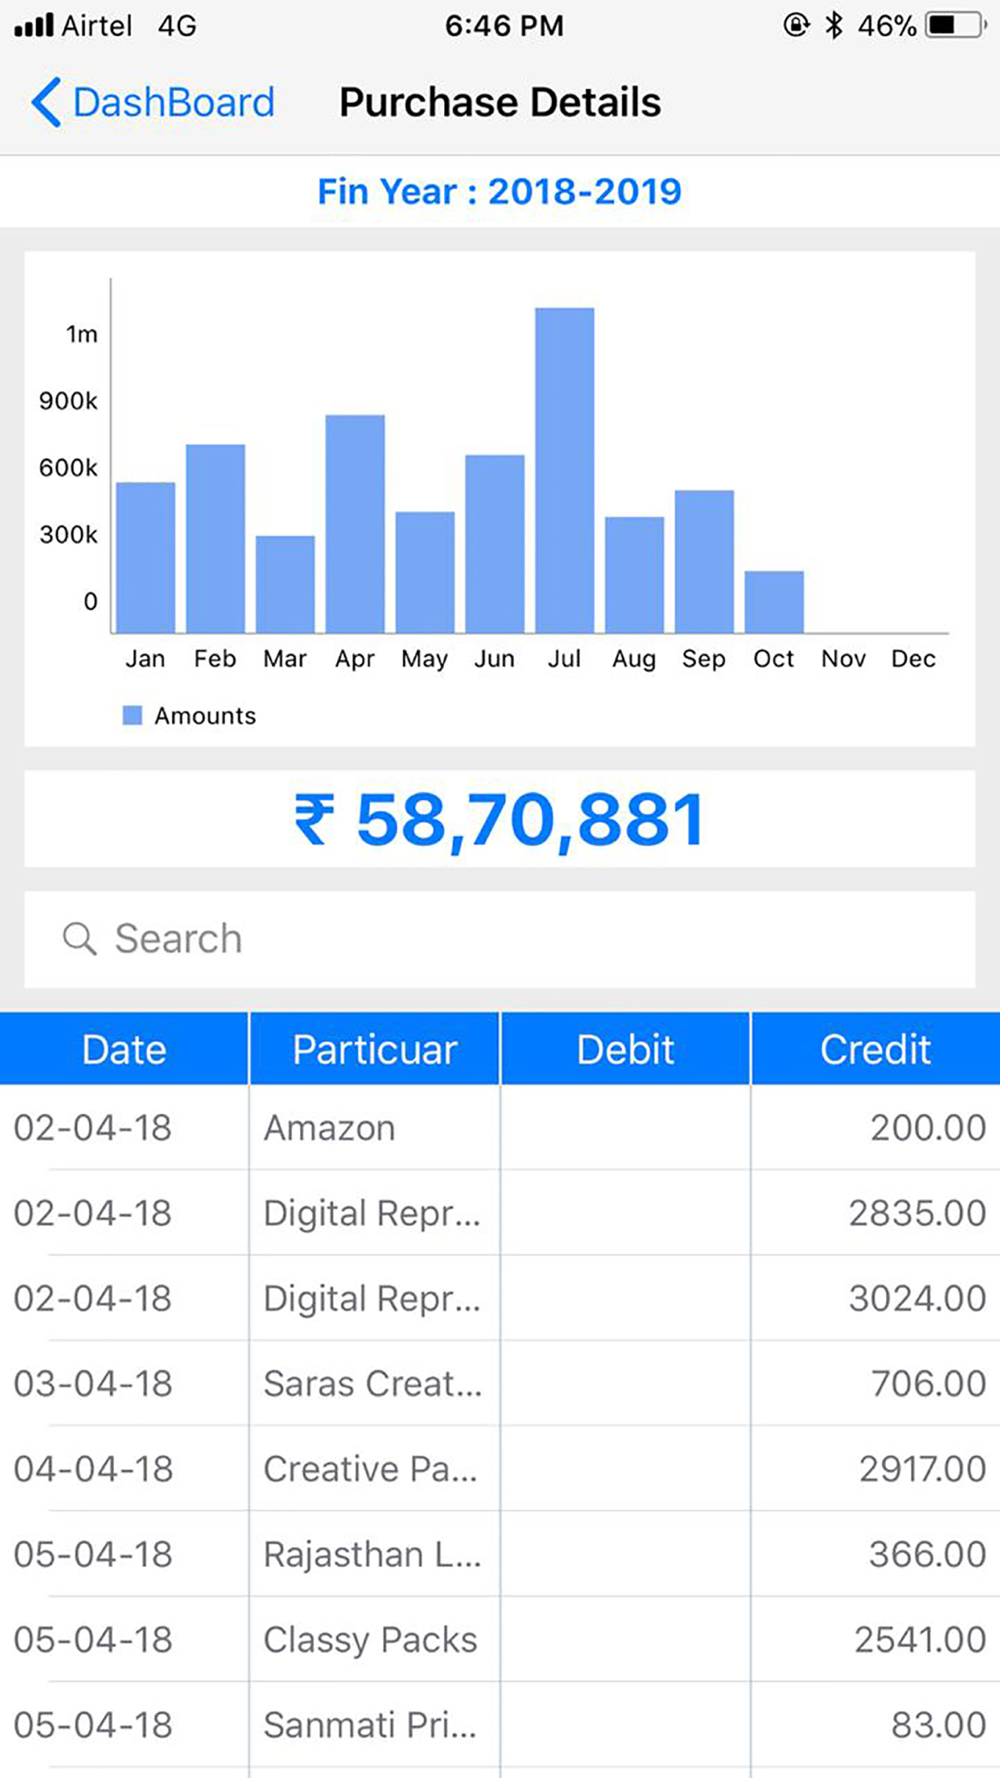Open the Rajasthan L... transaction row

(x=500, y=1554)
